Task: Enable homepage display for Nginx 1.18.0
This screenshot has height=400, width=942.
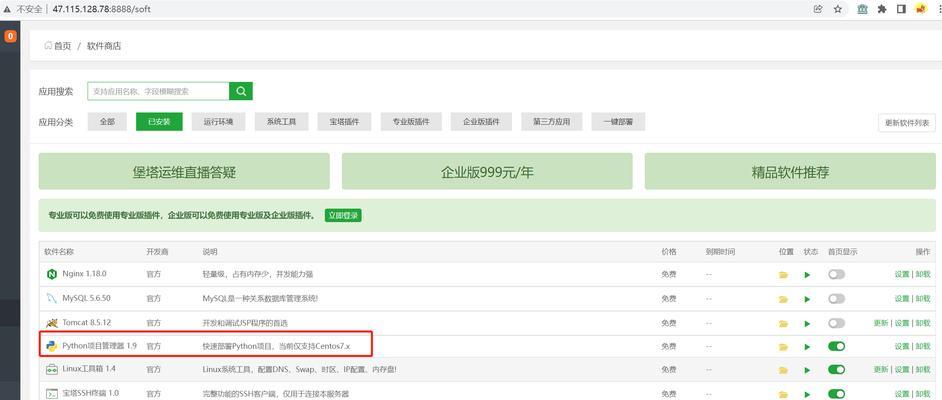Action: coord(836,274)
